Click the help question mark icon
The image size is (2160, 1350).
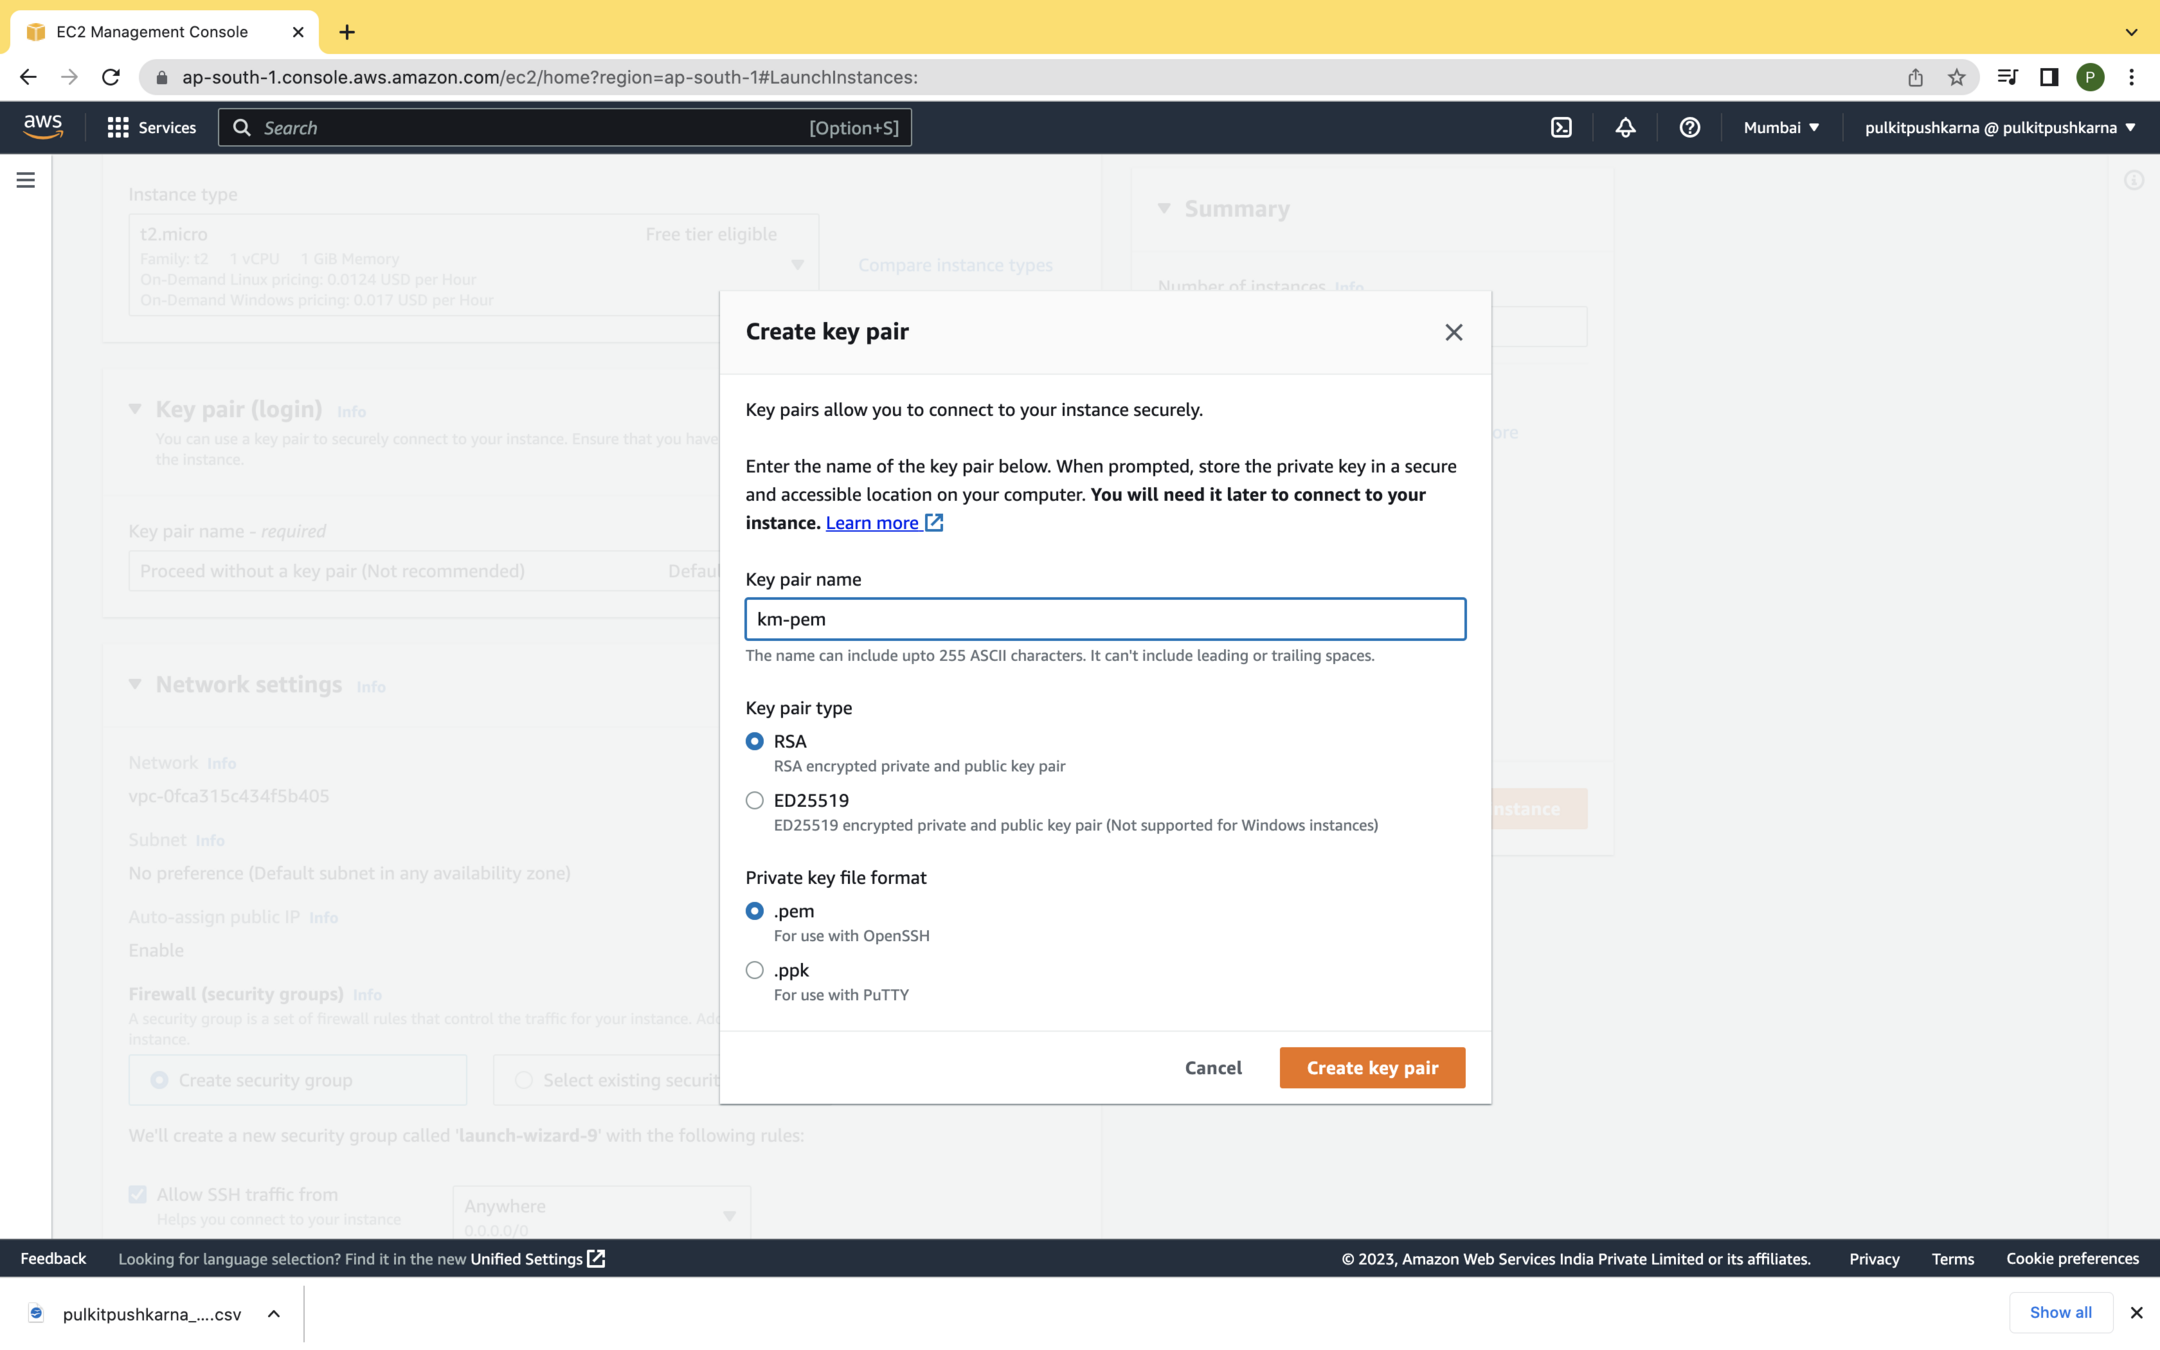pos(1689,127)
